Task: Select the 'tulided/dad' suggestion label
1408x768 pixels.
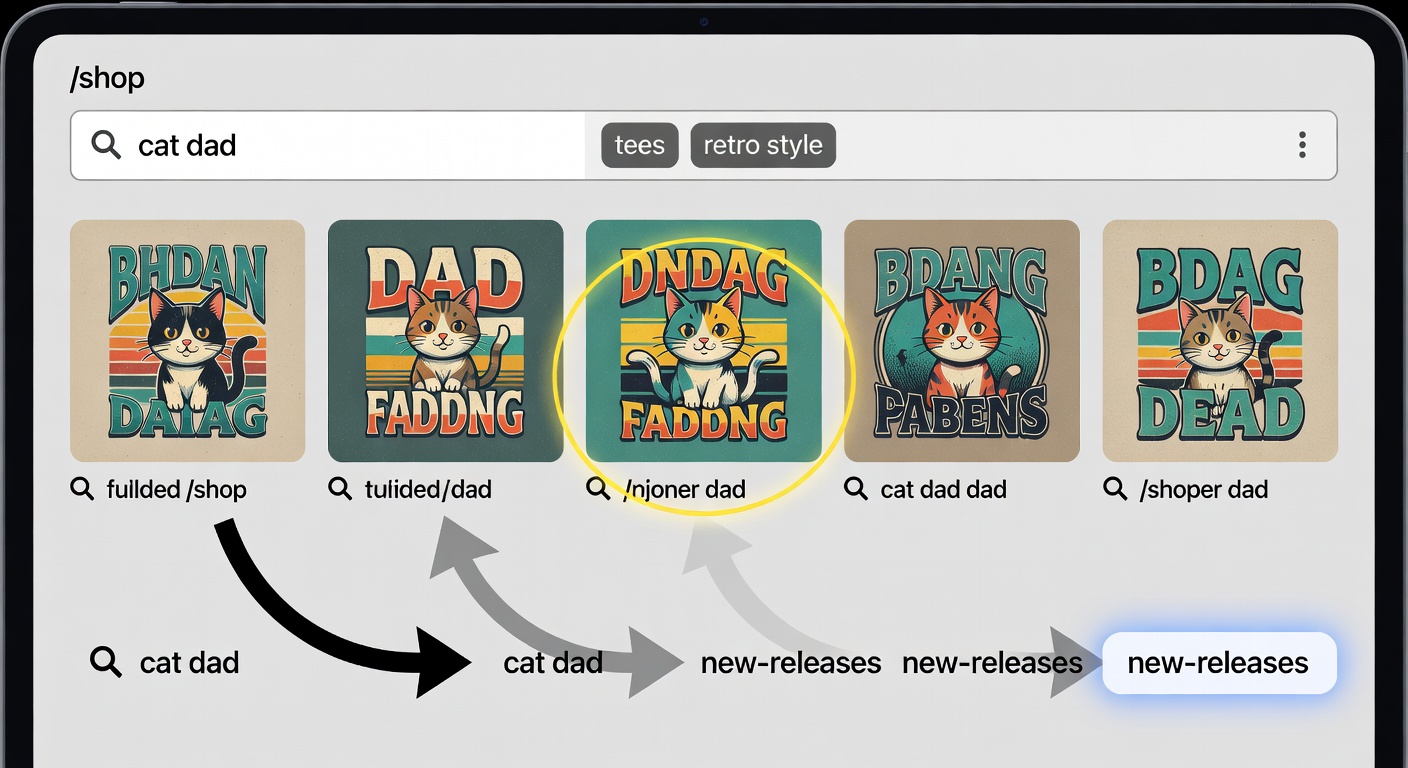Action: point(428,490)
